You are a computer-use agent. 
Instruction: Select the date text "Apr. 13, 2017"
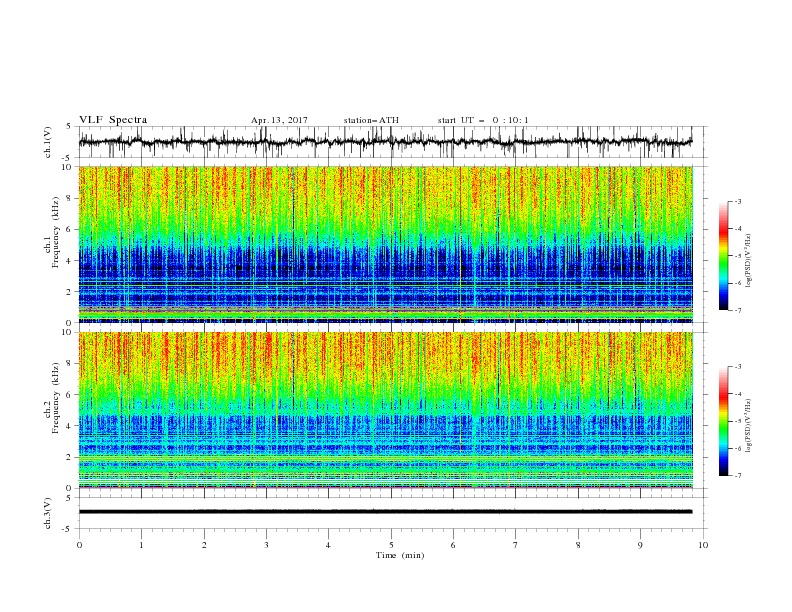pyautogui.click(x=279, y=120)
